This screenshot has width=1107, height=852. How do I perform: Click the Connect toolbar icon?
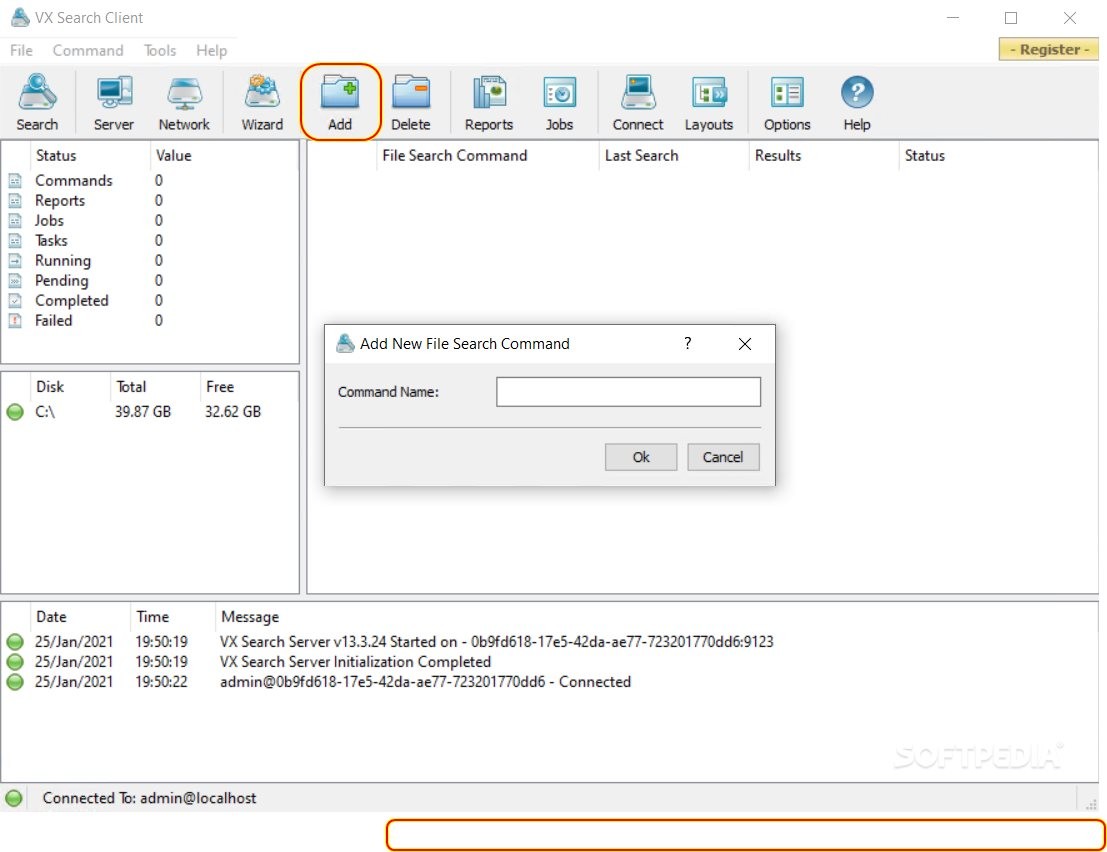click(638, 102)
